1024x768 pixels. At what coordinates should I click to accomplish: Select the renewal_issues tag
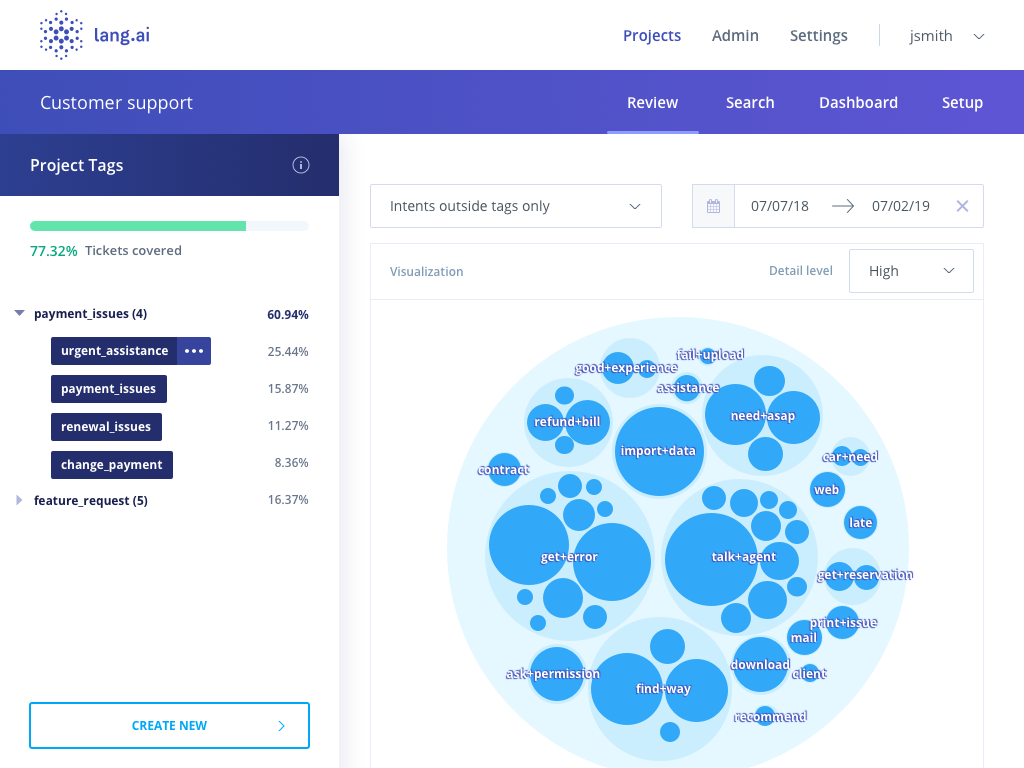pos(106,427)
